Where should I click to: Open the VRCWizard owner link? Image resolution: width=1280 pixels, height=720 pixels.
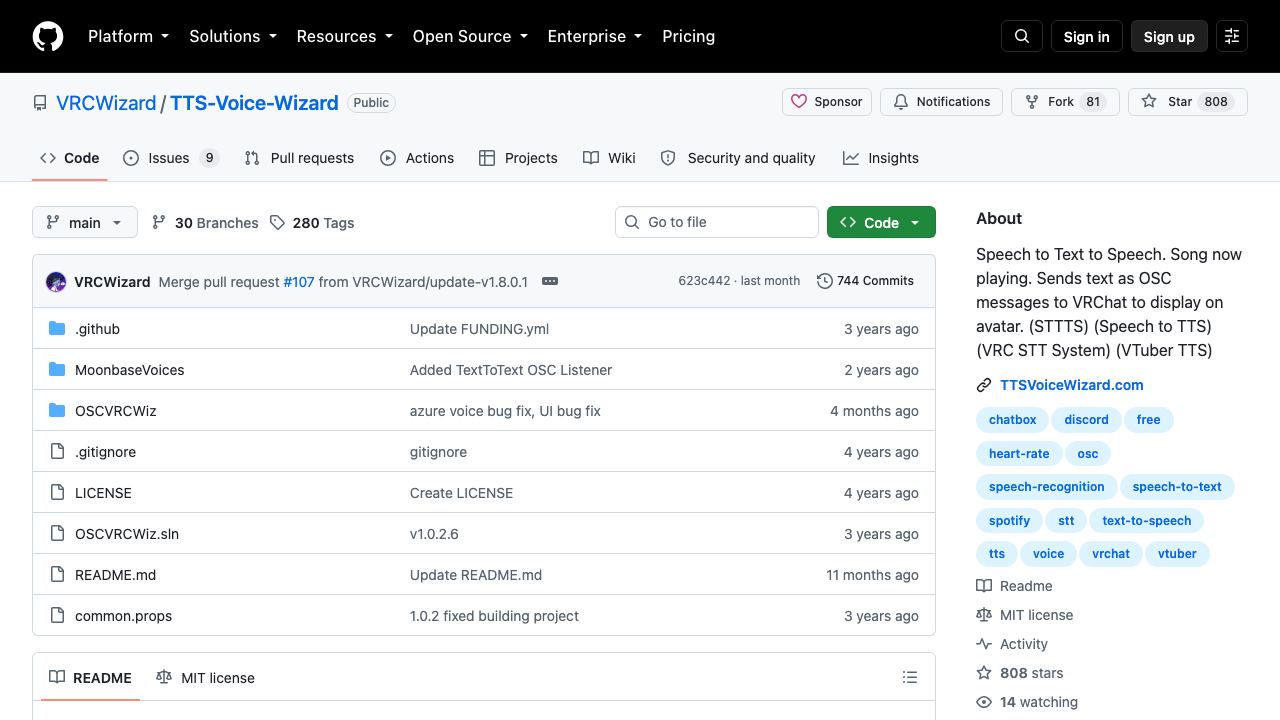pos(106,103)
